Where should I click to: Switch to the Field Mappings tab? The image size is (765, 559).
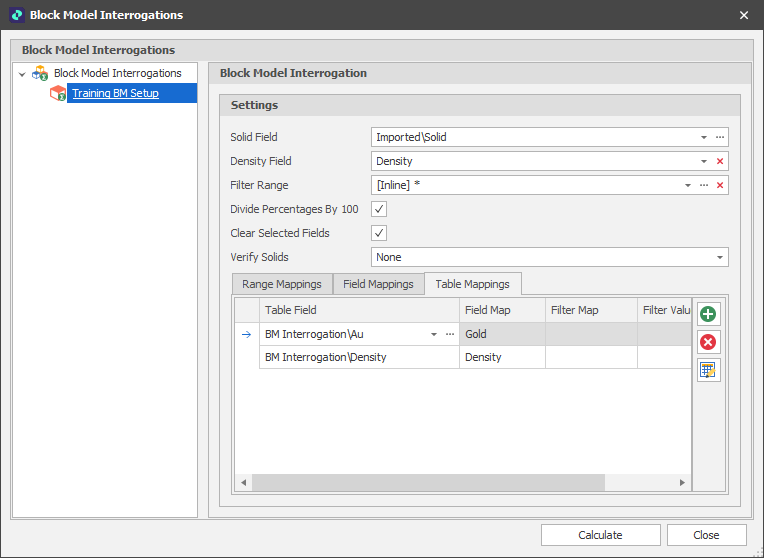point(378,284)
